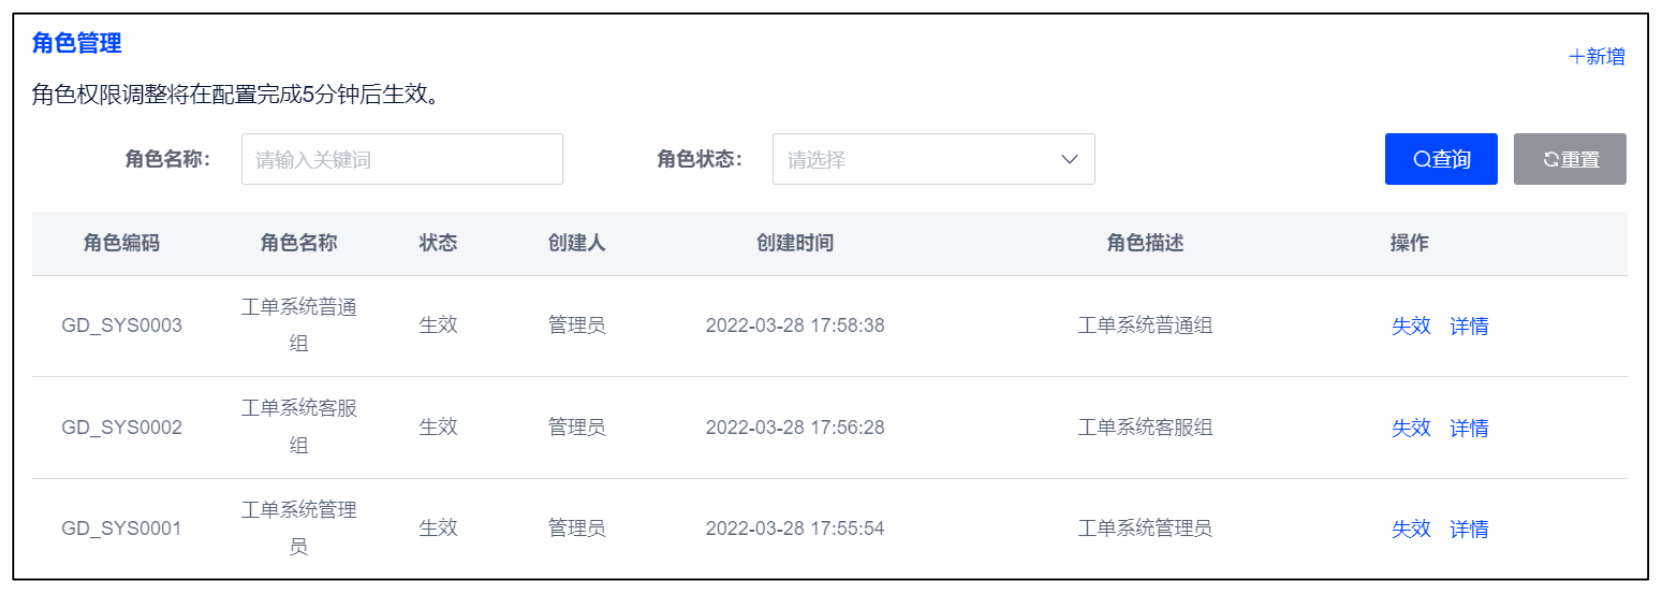Click the 角色描述 column header
1670x604 pixels.
(1145, 243)
